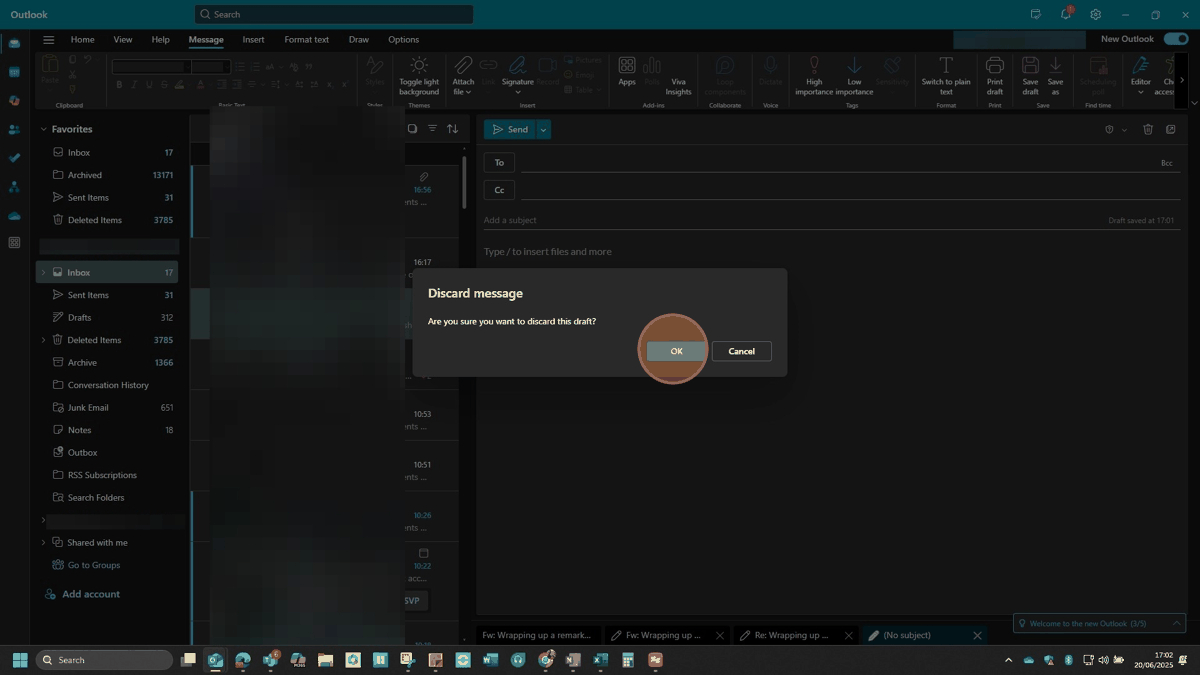Click the Add a subject field
The width and height of the screenshot is (1200, 675).
(x=790, y=220)
